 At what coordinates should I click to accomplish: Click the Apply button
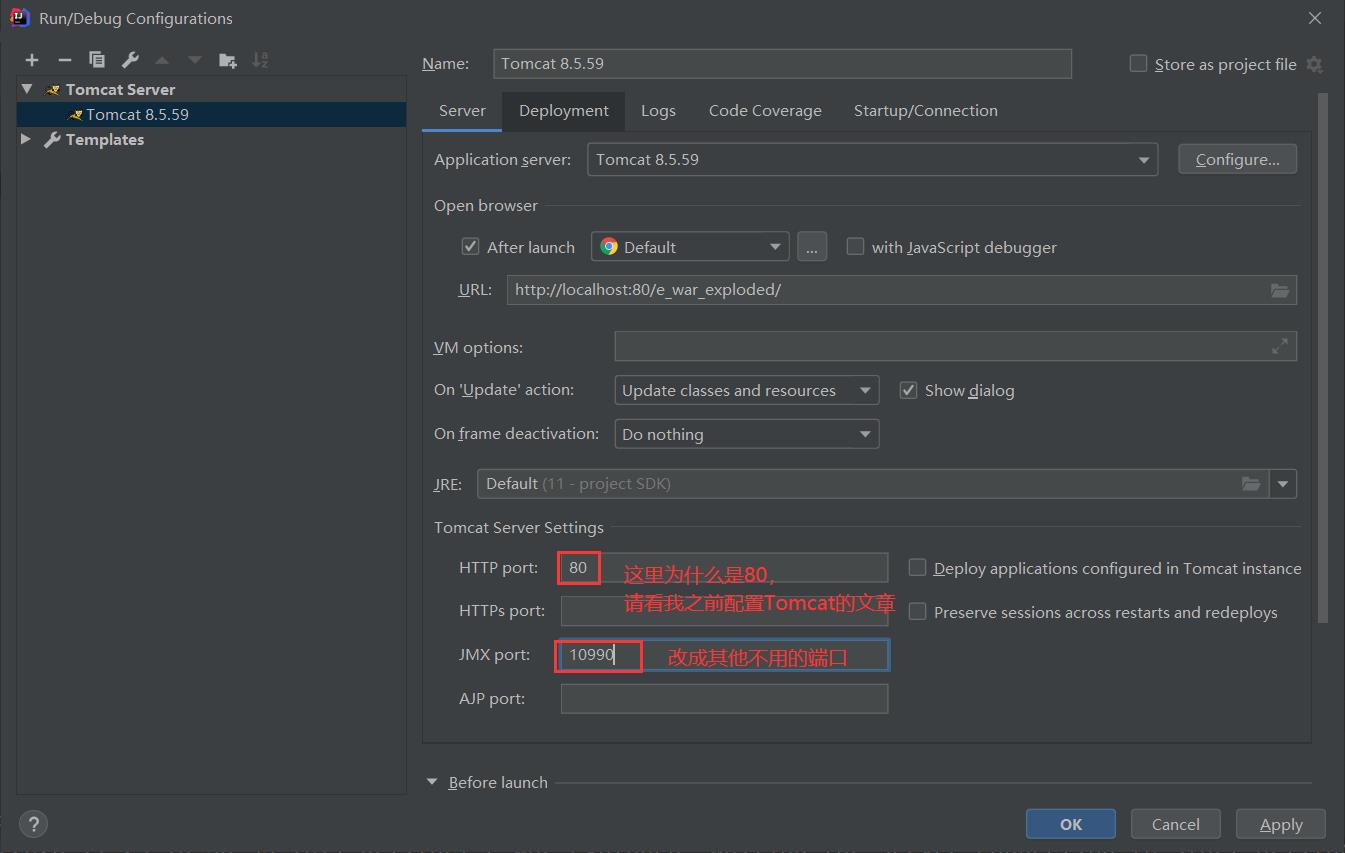pyautogui.click(x=1281, y=824)
